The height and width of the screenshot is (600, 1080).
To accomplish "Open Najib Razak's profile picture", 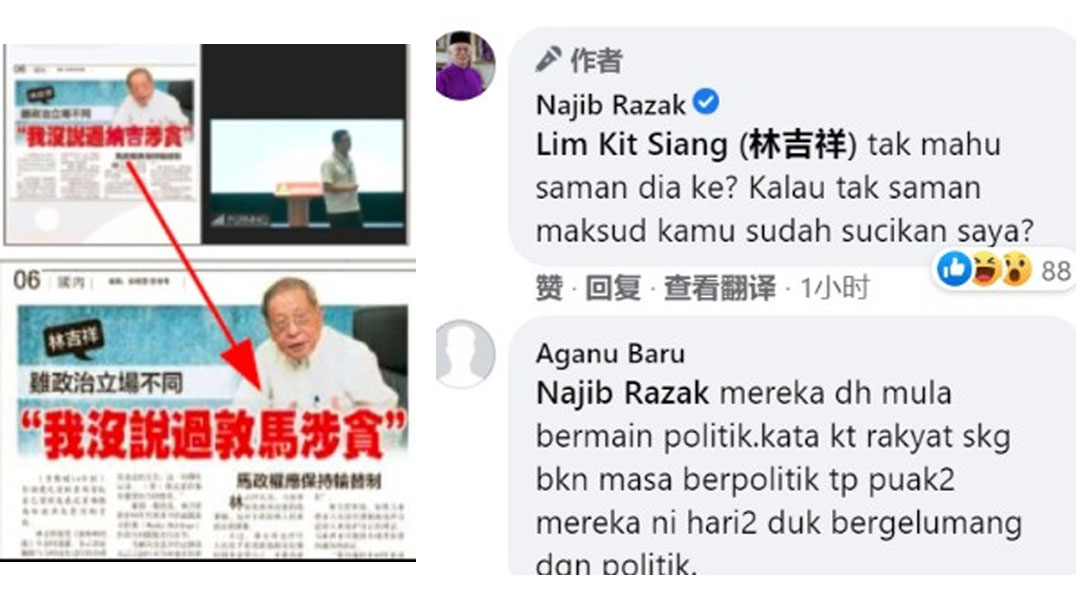I will point(465,65).
